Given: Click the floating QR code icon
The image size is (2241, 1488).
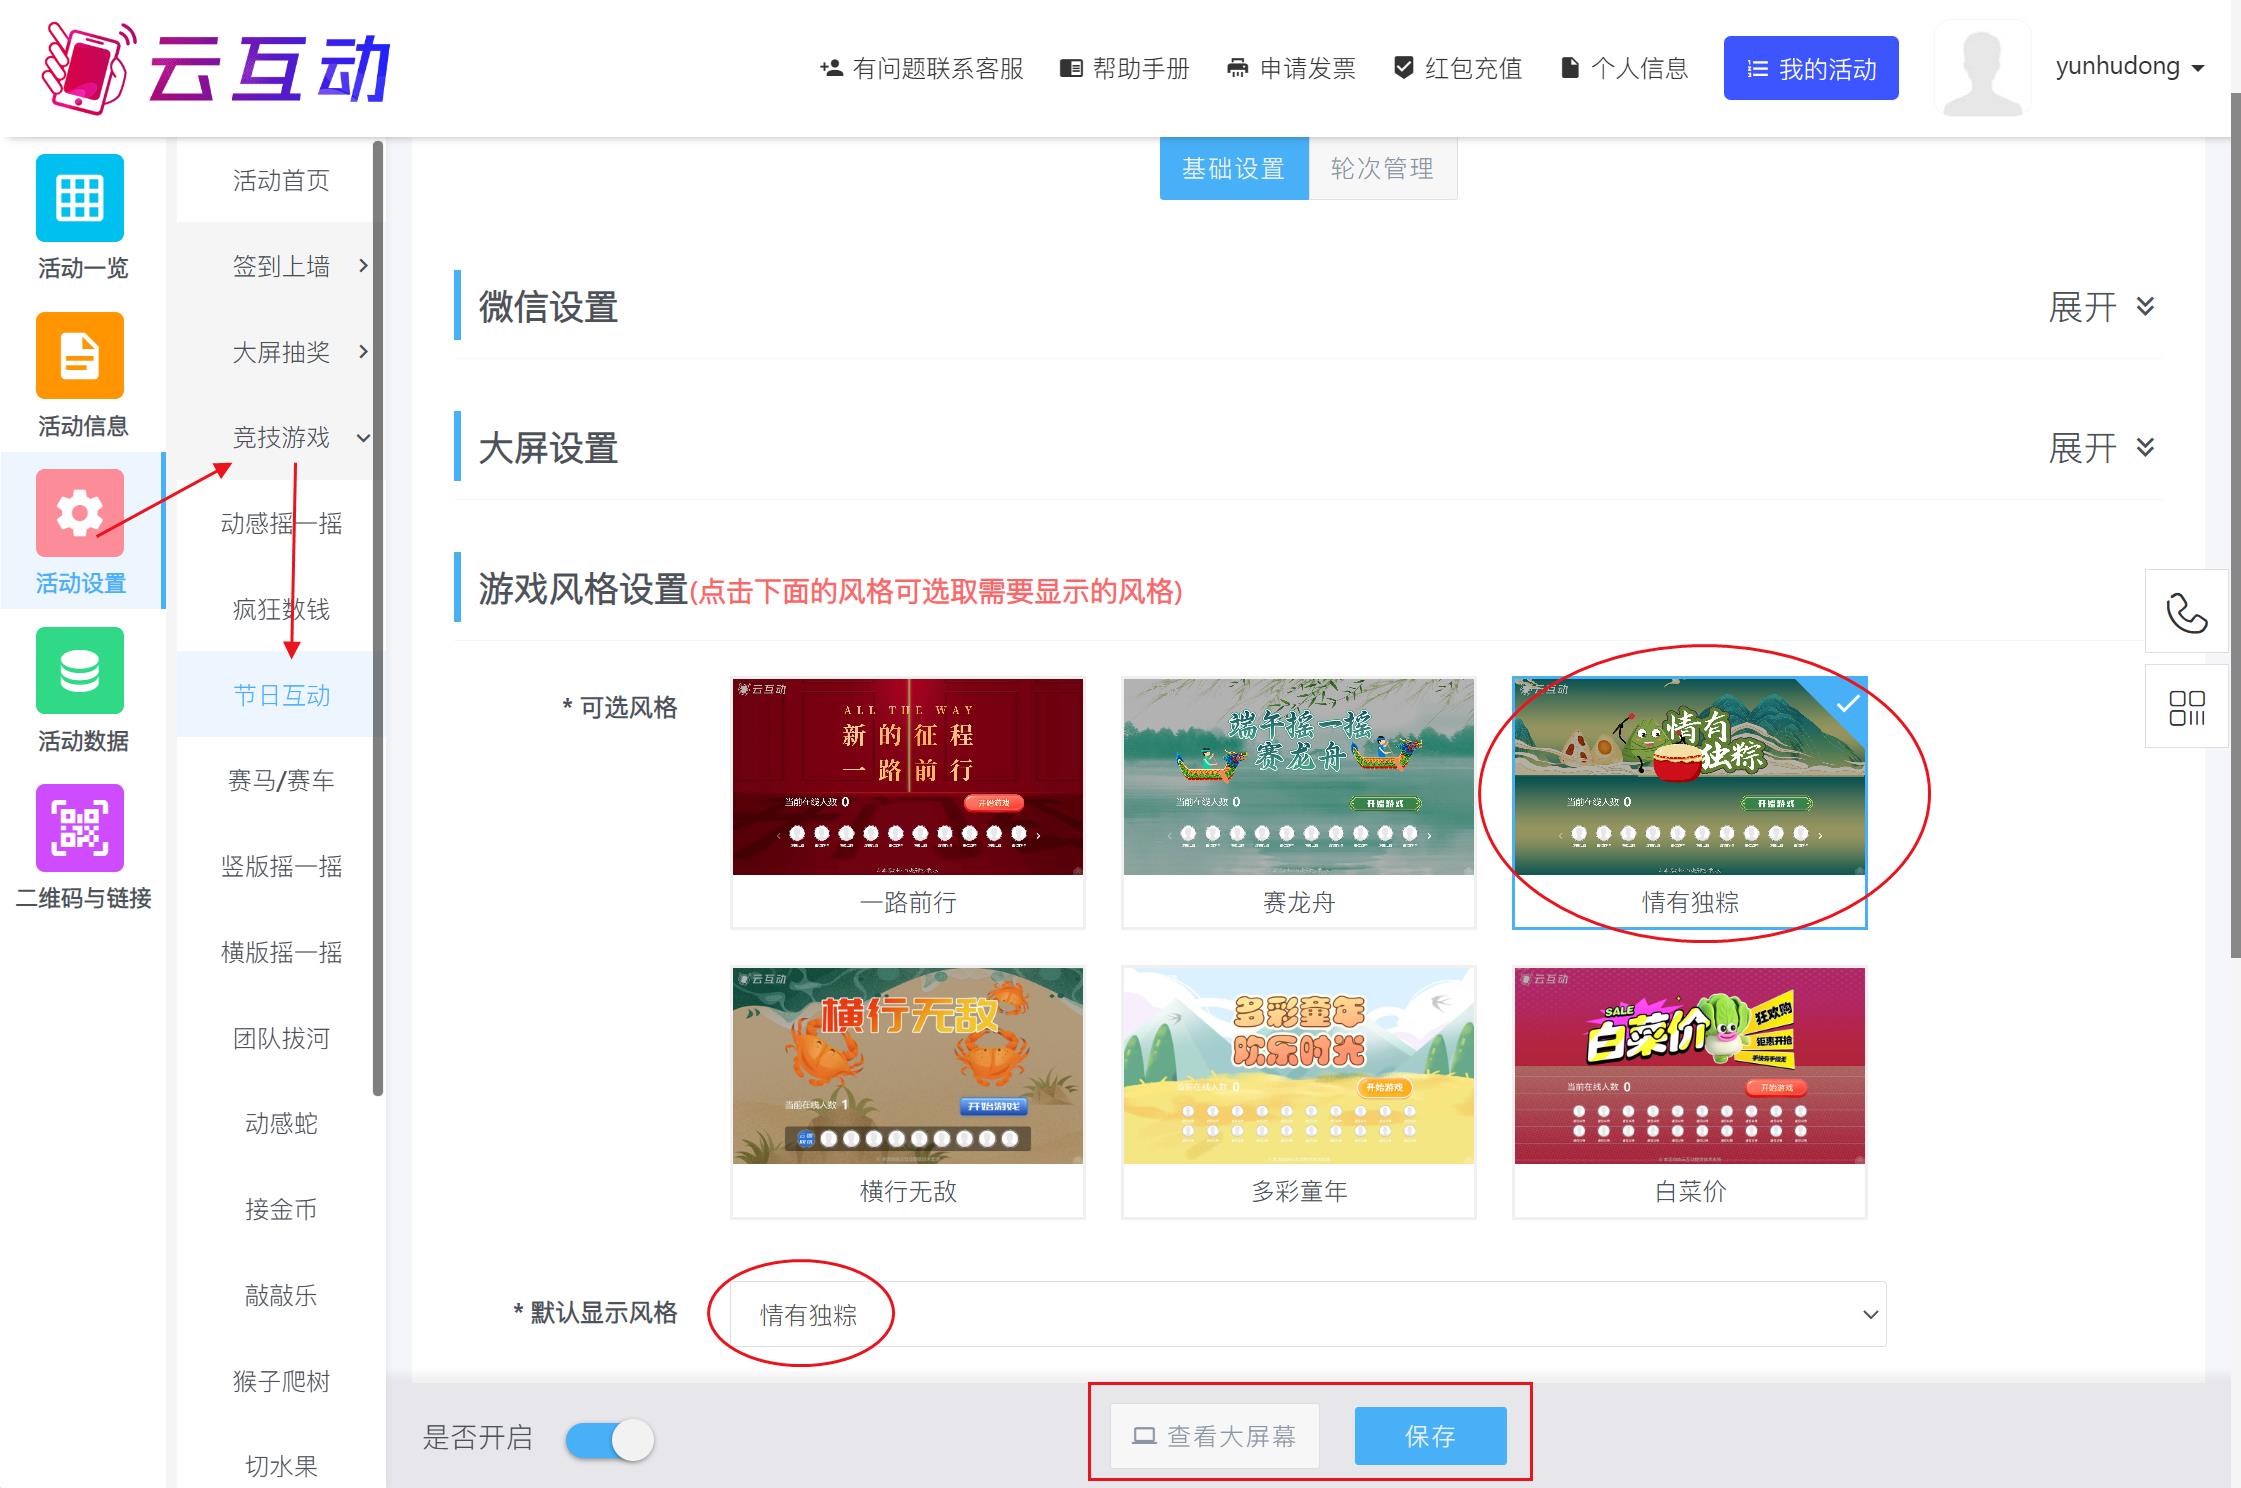Looking at the screenshot, I should 2186,707.
